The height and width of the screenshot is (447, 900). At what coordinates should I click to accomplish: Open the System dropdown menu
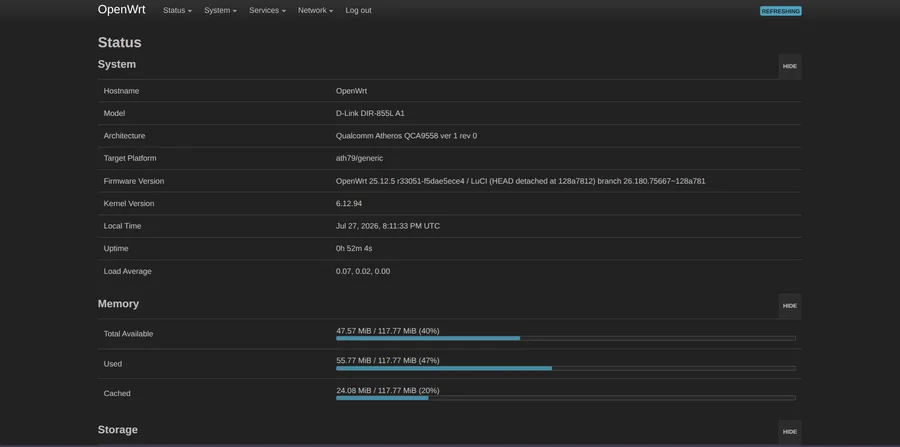[220, 10]
